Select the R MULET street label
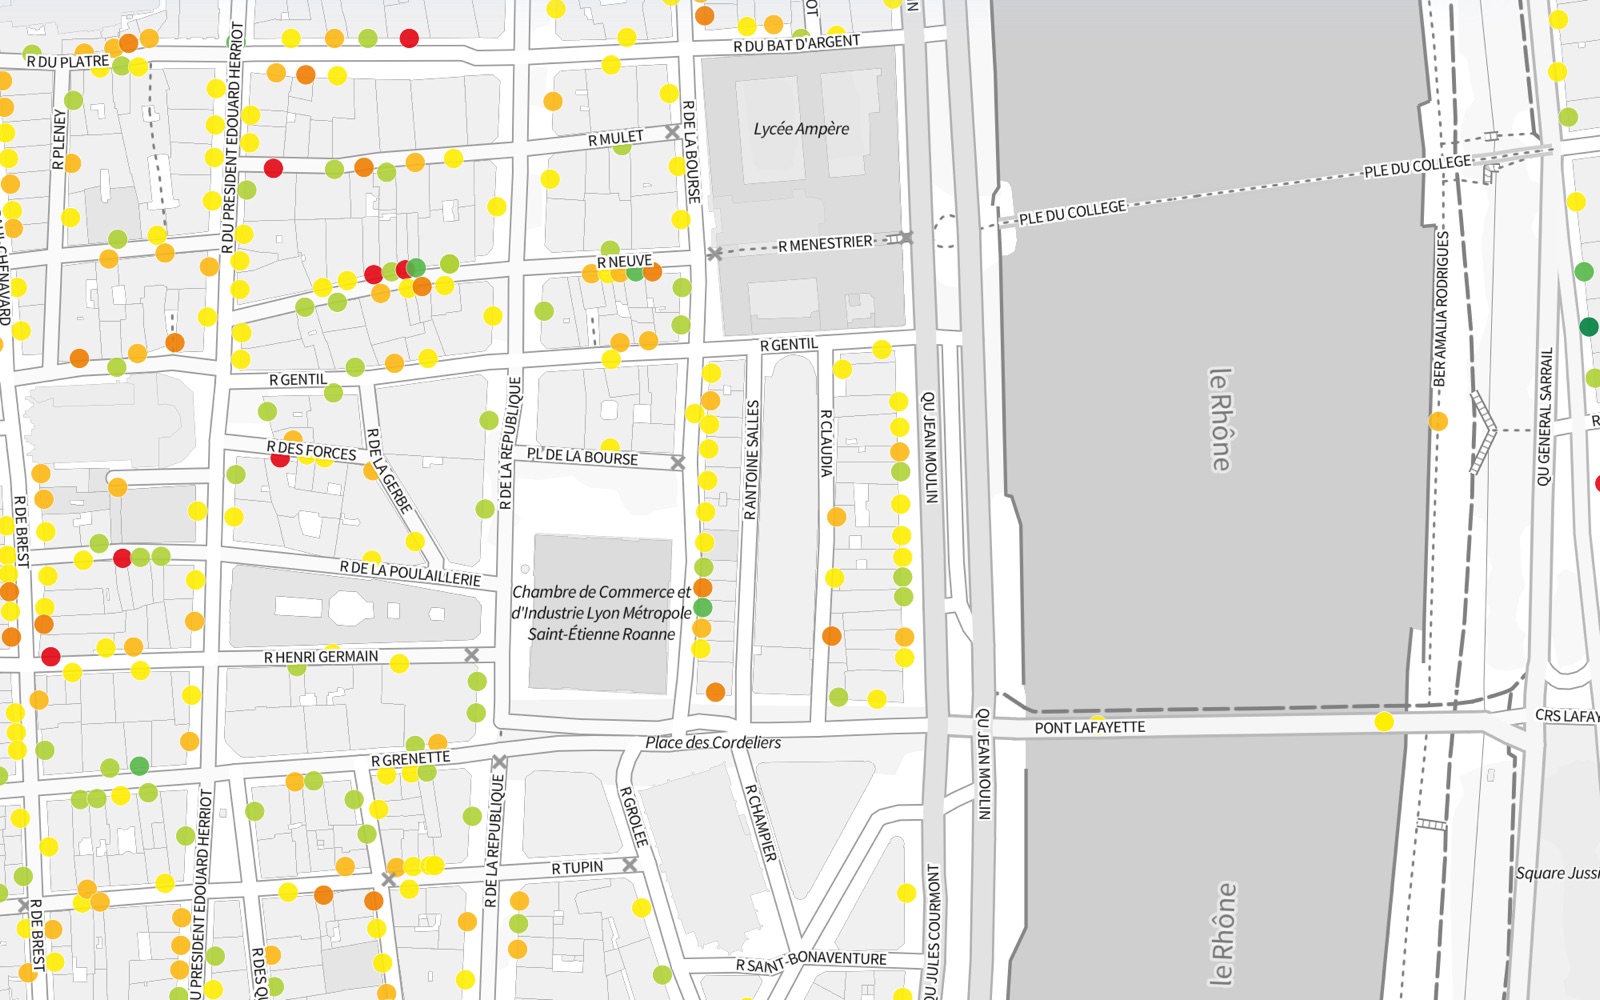Screen dimensions: 1600x1000 coord(616,138)
